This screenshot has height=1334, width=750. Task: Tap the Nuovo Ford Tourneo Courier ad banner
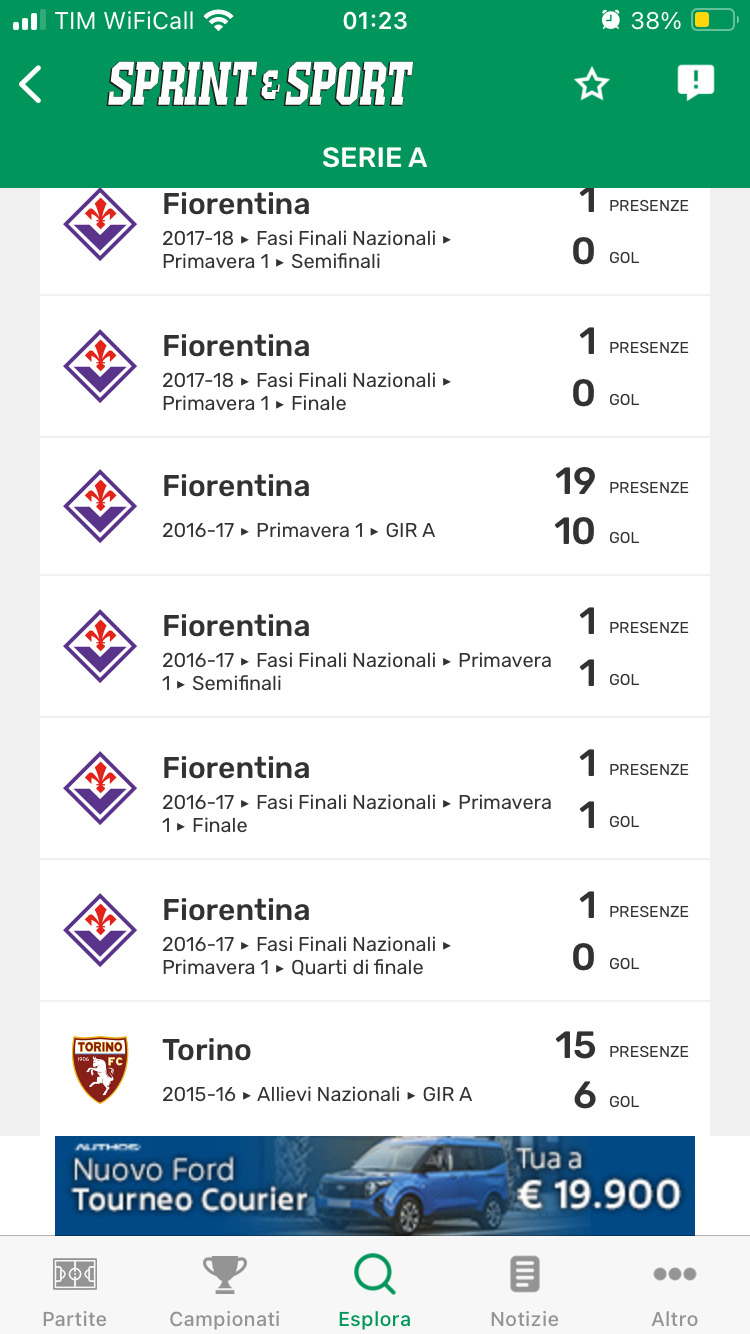pos(375,1185)
